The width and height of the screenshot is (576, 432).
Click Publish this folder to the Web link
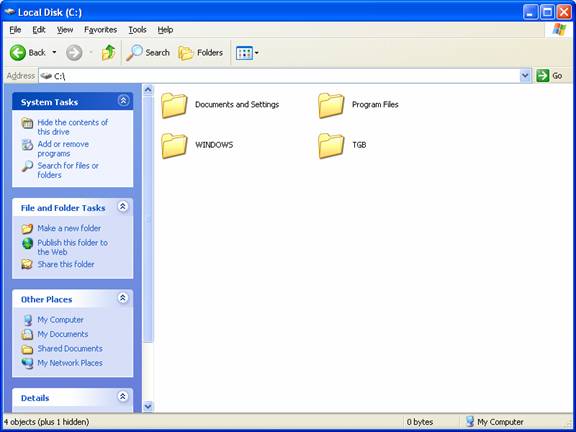coord(73,247)
